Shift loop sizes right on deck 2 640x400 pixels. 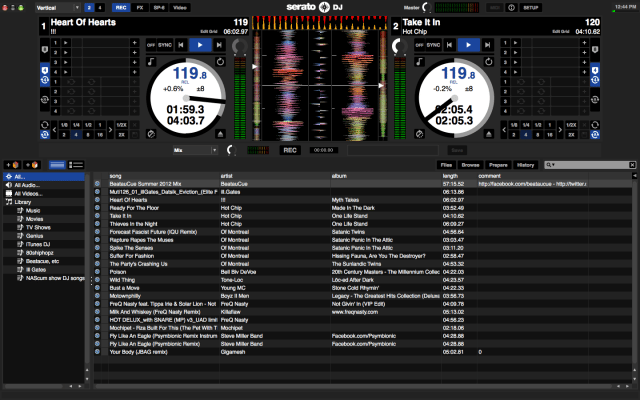(560, 130)
